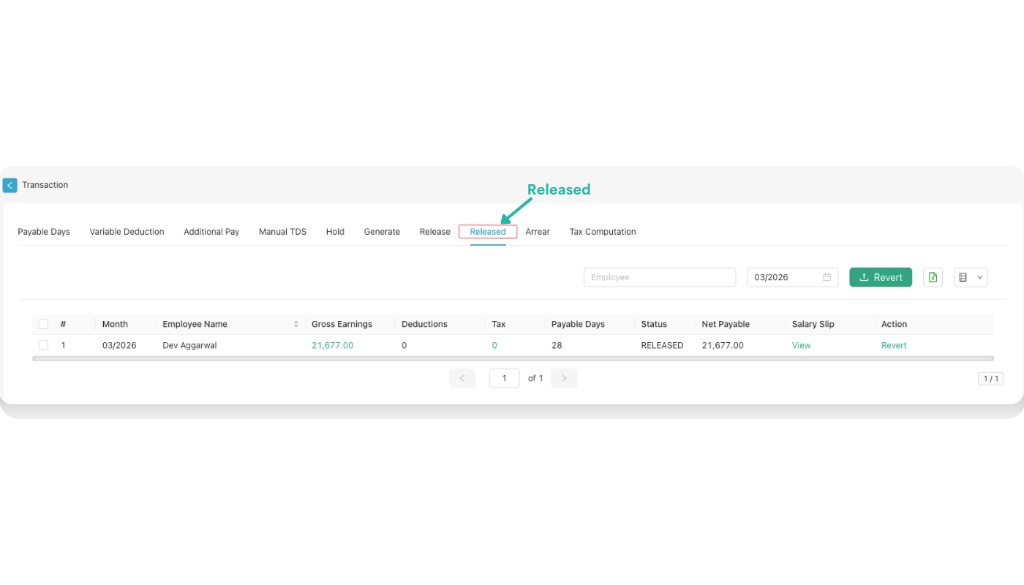Open the 03/2026 month picker dropdown
Image resolution: width=1024 pixels, height=585 pixels.
(790, 277)
